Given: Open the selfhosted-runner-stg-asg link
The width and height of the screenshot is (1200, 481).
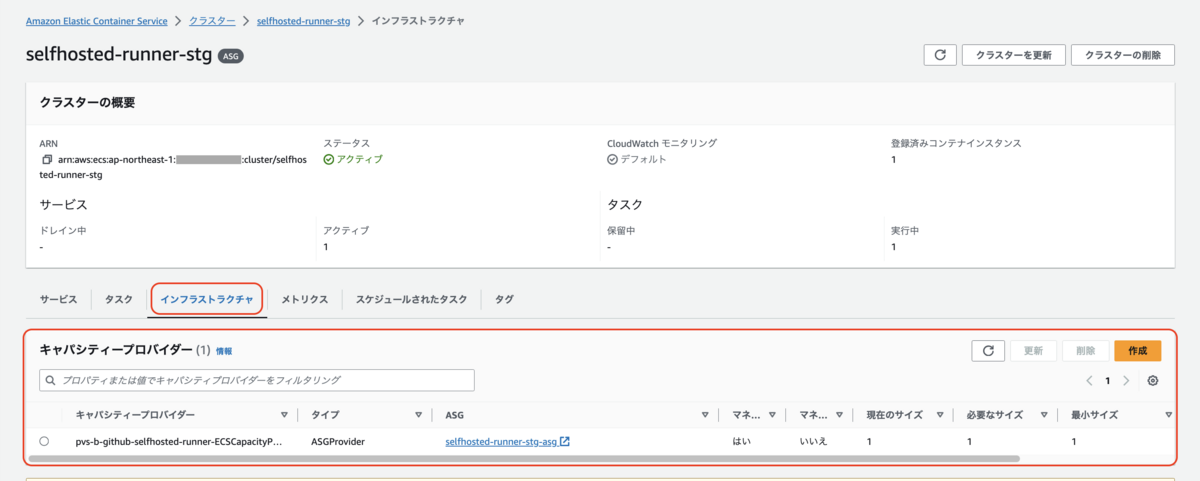Looking at the screenshot, I should click(501, 441).
